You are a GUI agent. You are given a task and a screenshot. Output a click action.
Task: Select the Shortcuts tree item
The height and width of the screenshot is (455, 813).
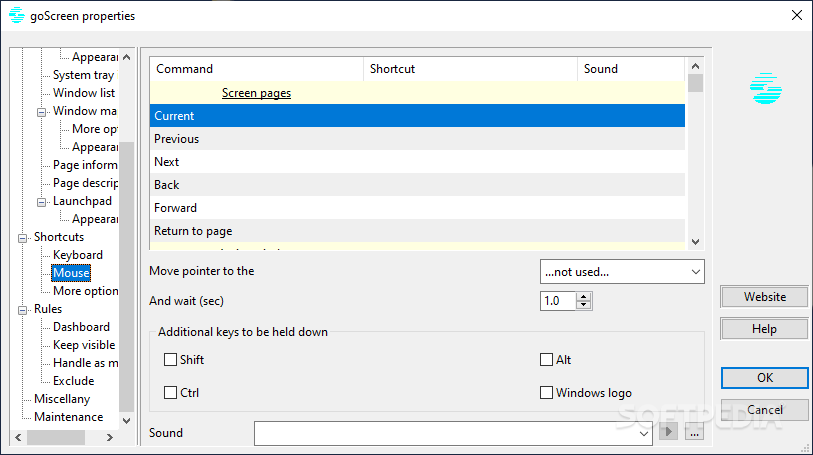59,237
